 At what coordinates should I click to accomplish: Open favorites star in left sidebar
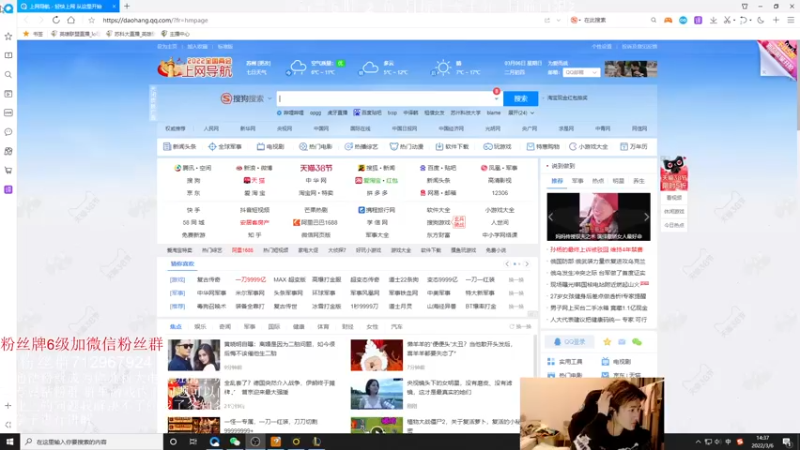pyautogui.click(x=8, y=36)
